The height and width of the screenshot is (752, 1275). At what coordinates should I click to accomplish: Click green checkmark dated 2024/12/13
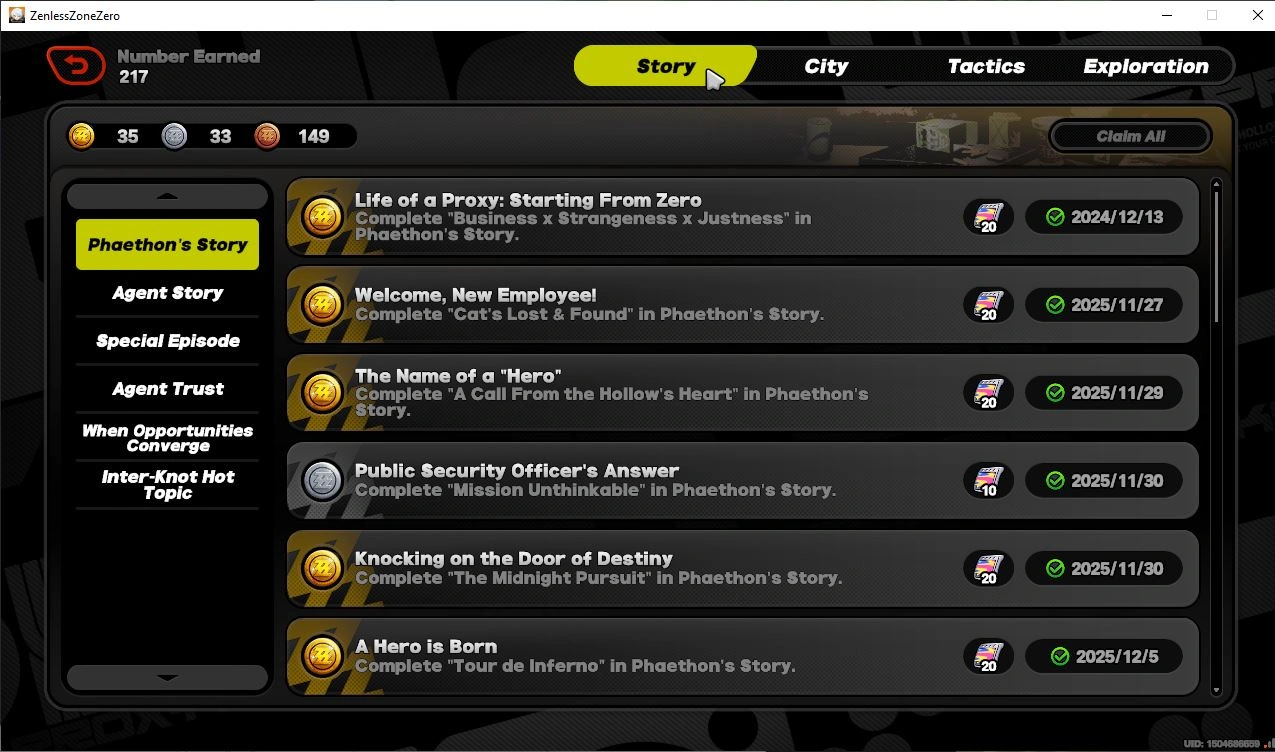tap(1054, 217)
